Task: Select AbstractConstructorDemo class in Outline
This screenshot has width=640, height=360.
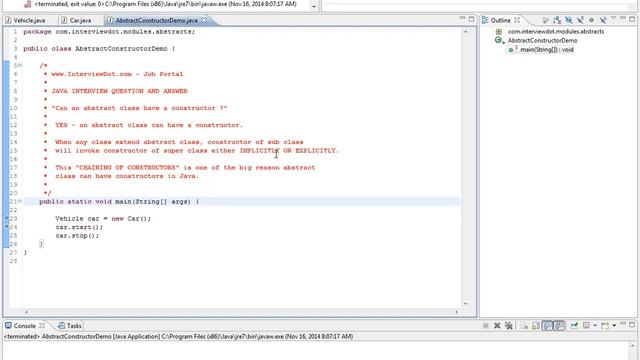Action: [x=542, y=40]
